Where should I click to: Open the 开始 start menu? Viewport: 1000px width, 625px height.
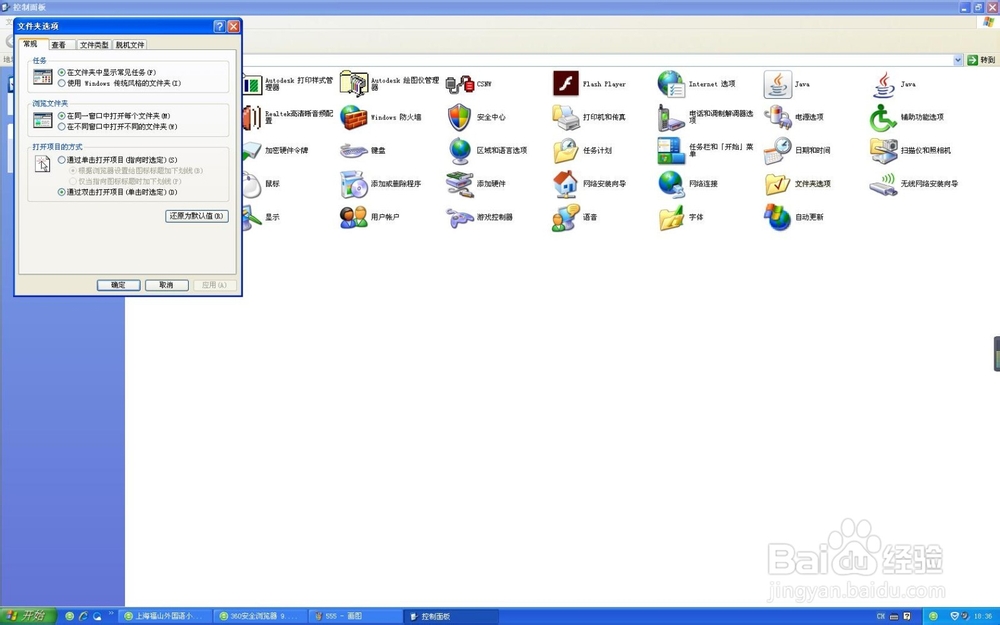[x=28, y=616]
